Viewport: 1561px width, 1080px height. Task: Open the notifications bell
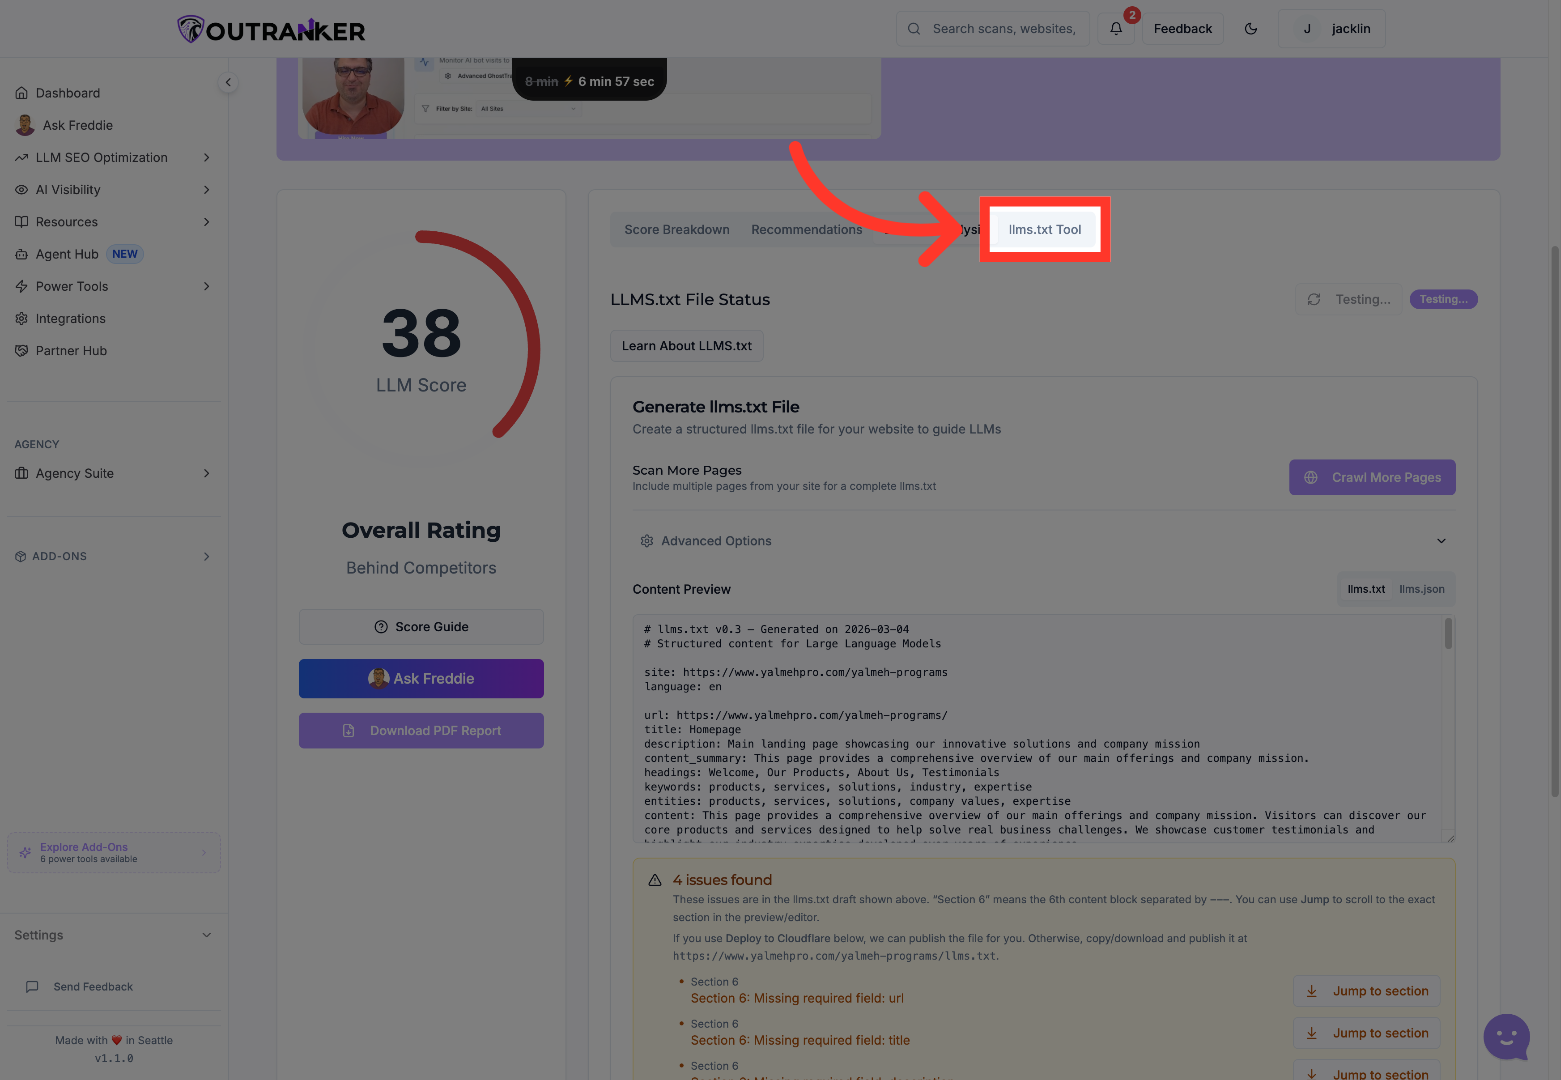click(1116, 29)
